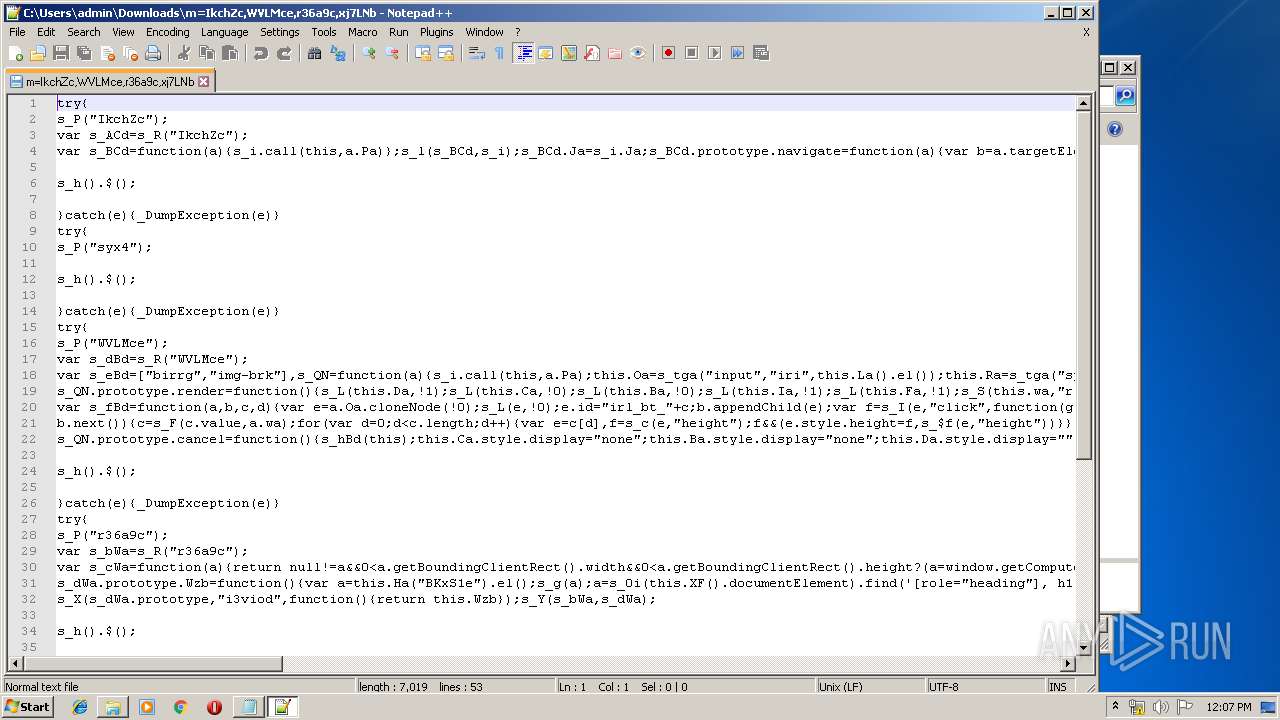Click the Copy toolbar icon

(x=206, y=53)
